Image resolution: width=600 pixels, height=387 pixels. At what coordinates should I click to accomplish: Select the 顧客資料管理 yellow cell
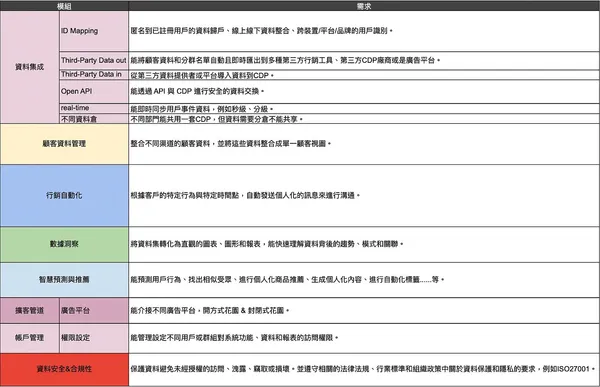pos(64,144)
